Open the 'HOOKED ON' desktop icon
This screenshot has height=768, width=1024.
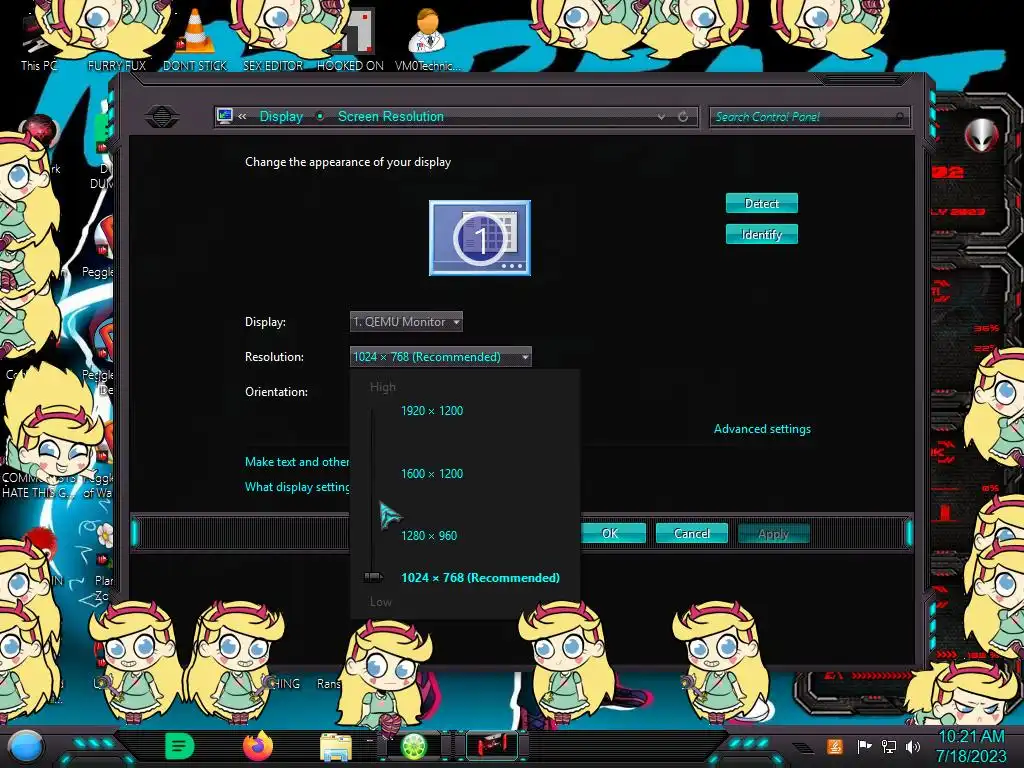pos(350,39)
